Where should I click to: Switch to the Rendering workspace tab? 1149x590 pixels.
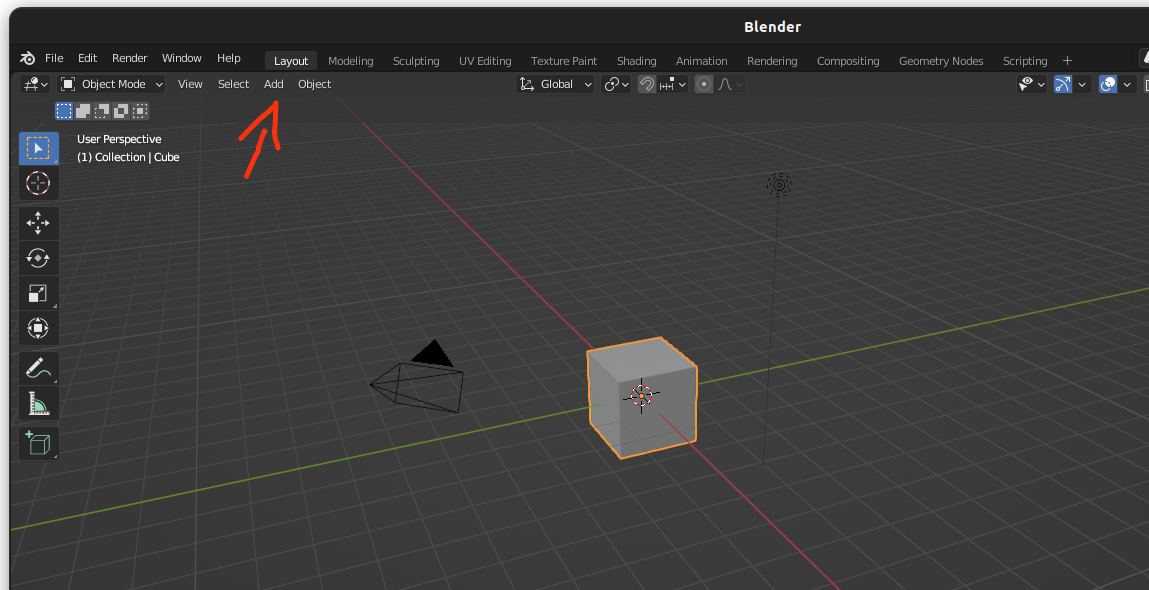(772, 61)
